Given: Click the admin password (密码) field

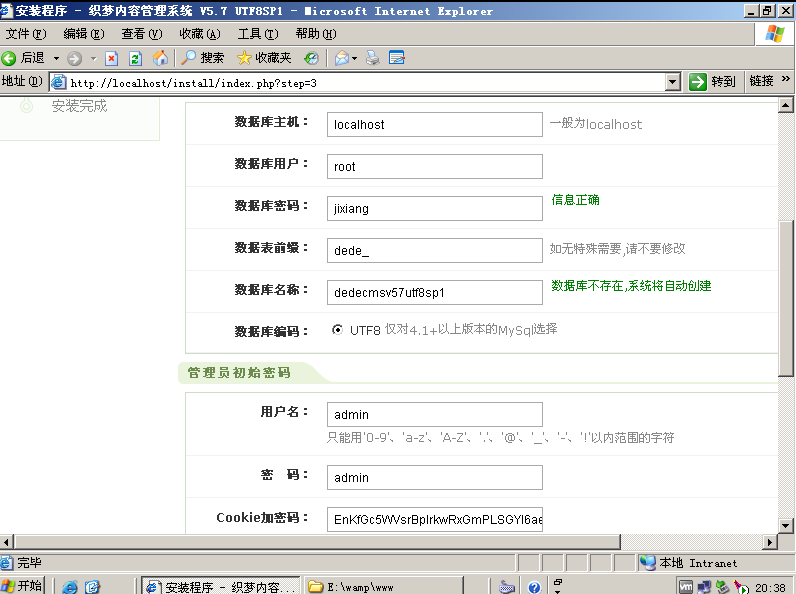Looking at the screenshot, I should pos(435,478).
